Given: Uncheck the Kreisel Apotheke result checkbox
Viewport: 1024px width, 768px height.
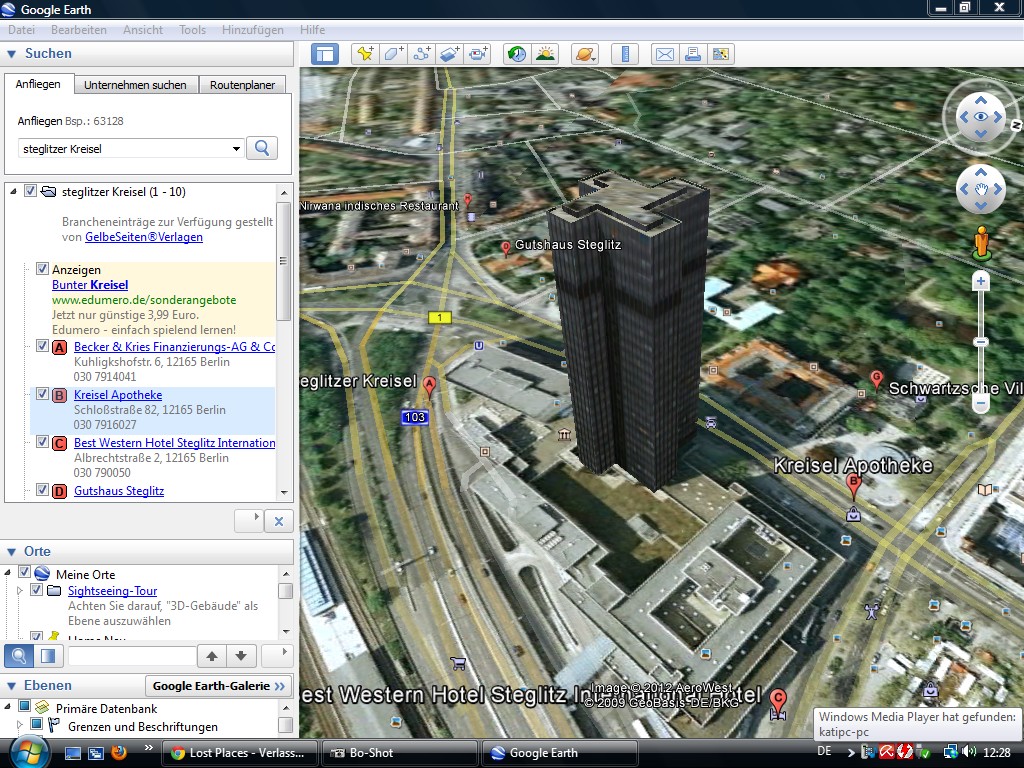Looking at the screenshot, I should (x=42, y=394).
